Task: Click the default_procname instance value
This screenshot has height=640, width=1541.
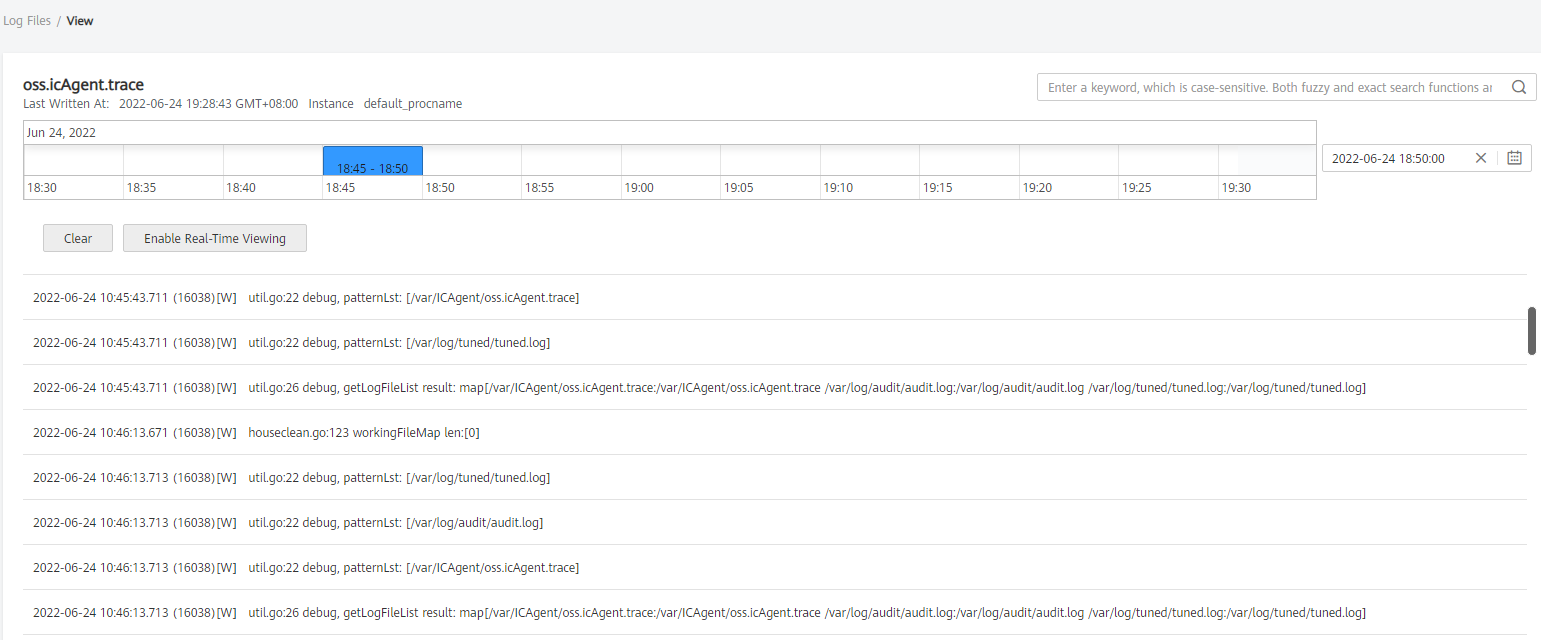Action: click(x=413, y=103)
